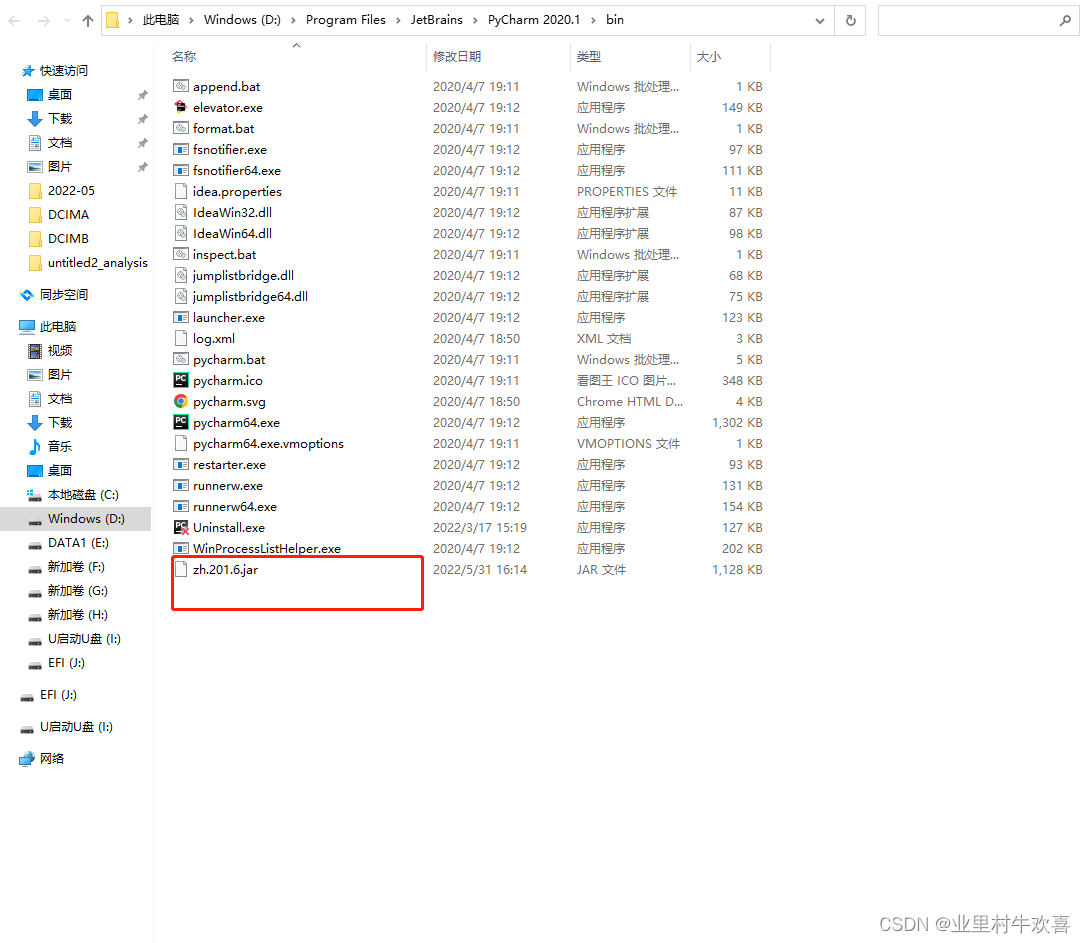Select size cell 1,302 KB
1086x943 pixels.
point(737,422)
